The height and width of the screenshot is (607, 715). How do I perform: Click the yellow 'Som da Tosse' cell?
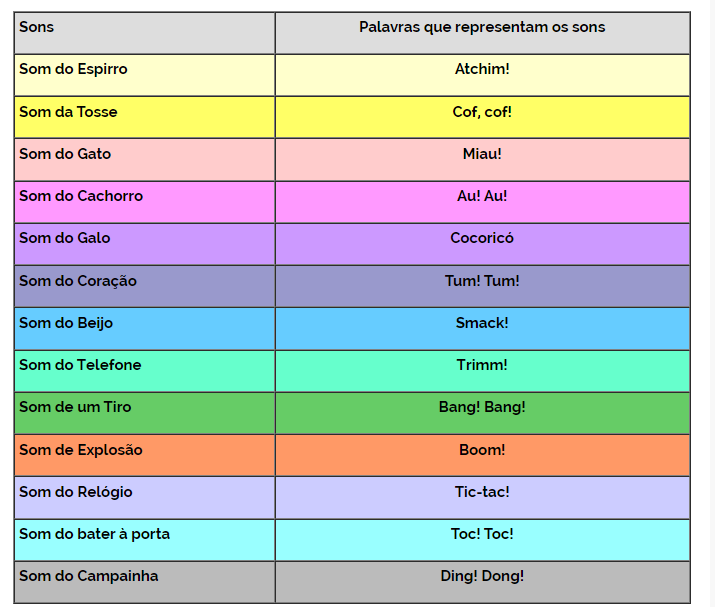pyautogui.click(x=145, y=117)
